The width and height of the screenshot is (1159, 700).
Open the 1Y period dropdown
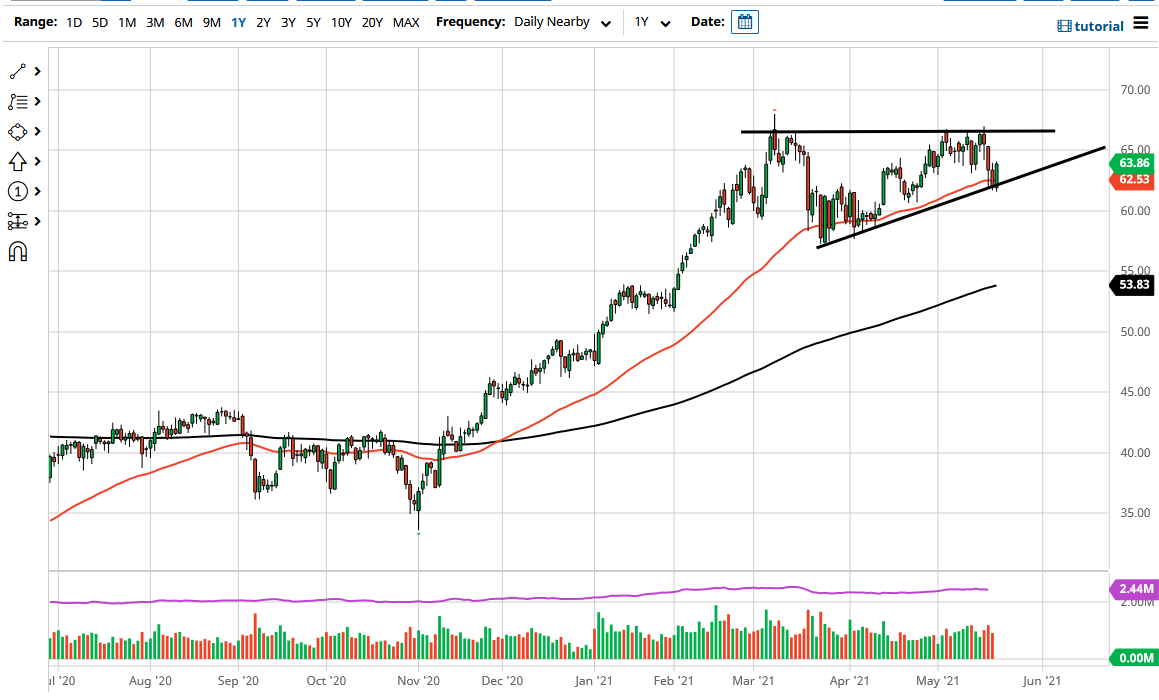point(651,21)
